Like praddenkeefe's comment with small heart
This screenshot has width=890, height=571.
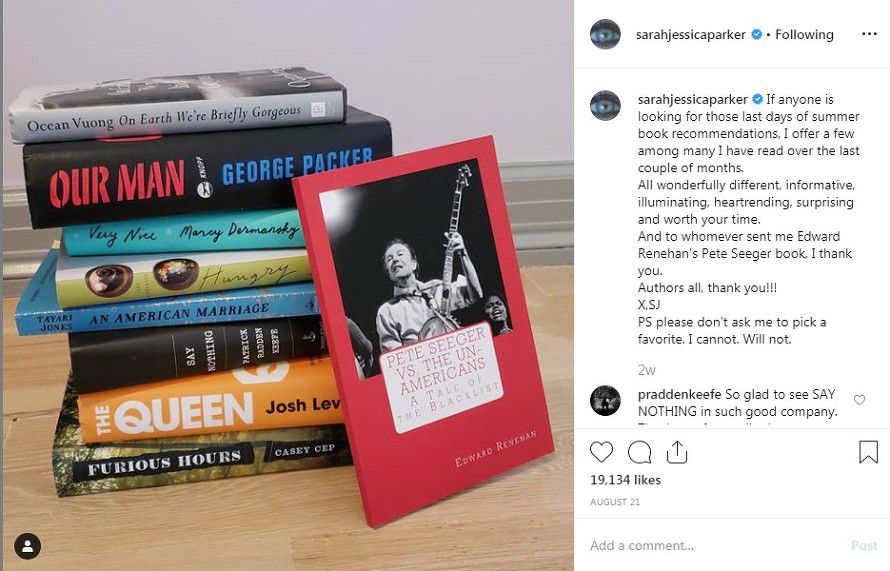pyautogui.click(x=859, y=400)
